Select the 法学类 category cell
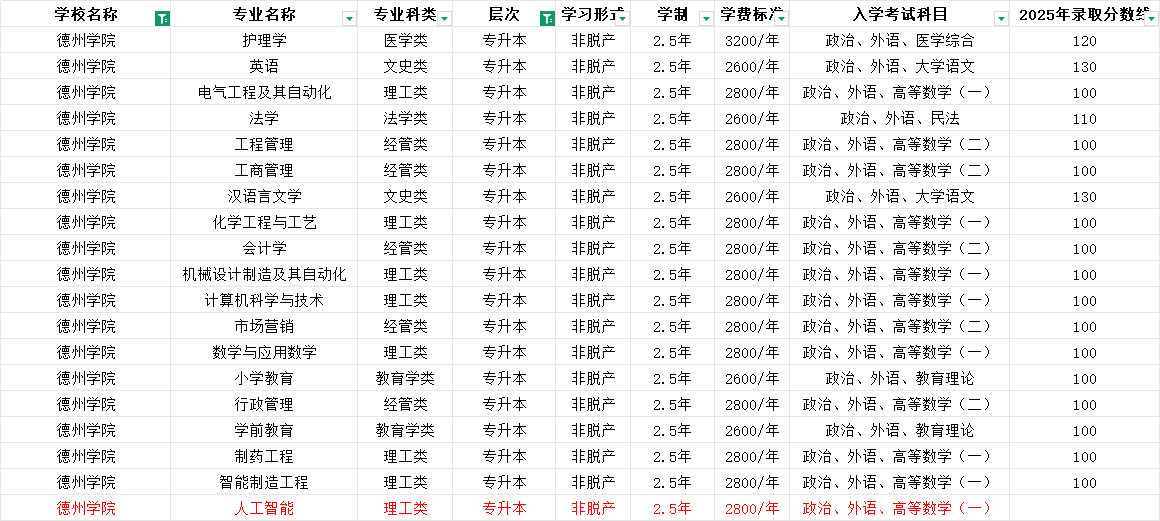The height and width of the screenshot is (521, 1160). 405,118
